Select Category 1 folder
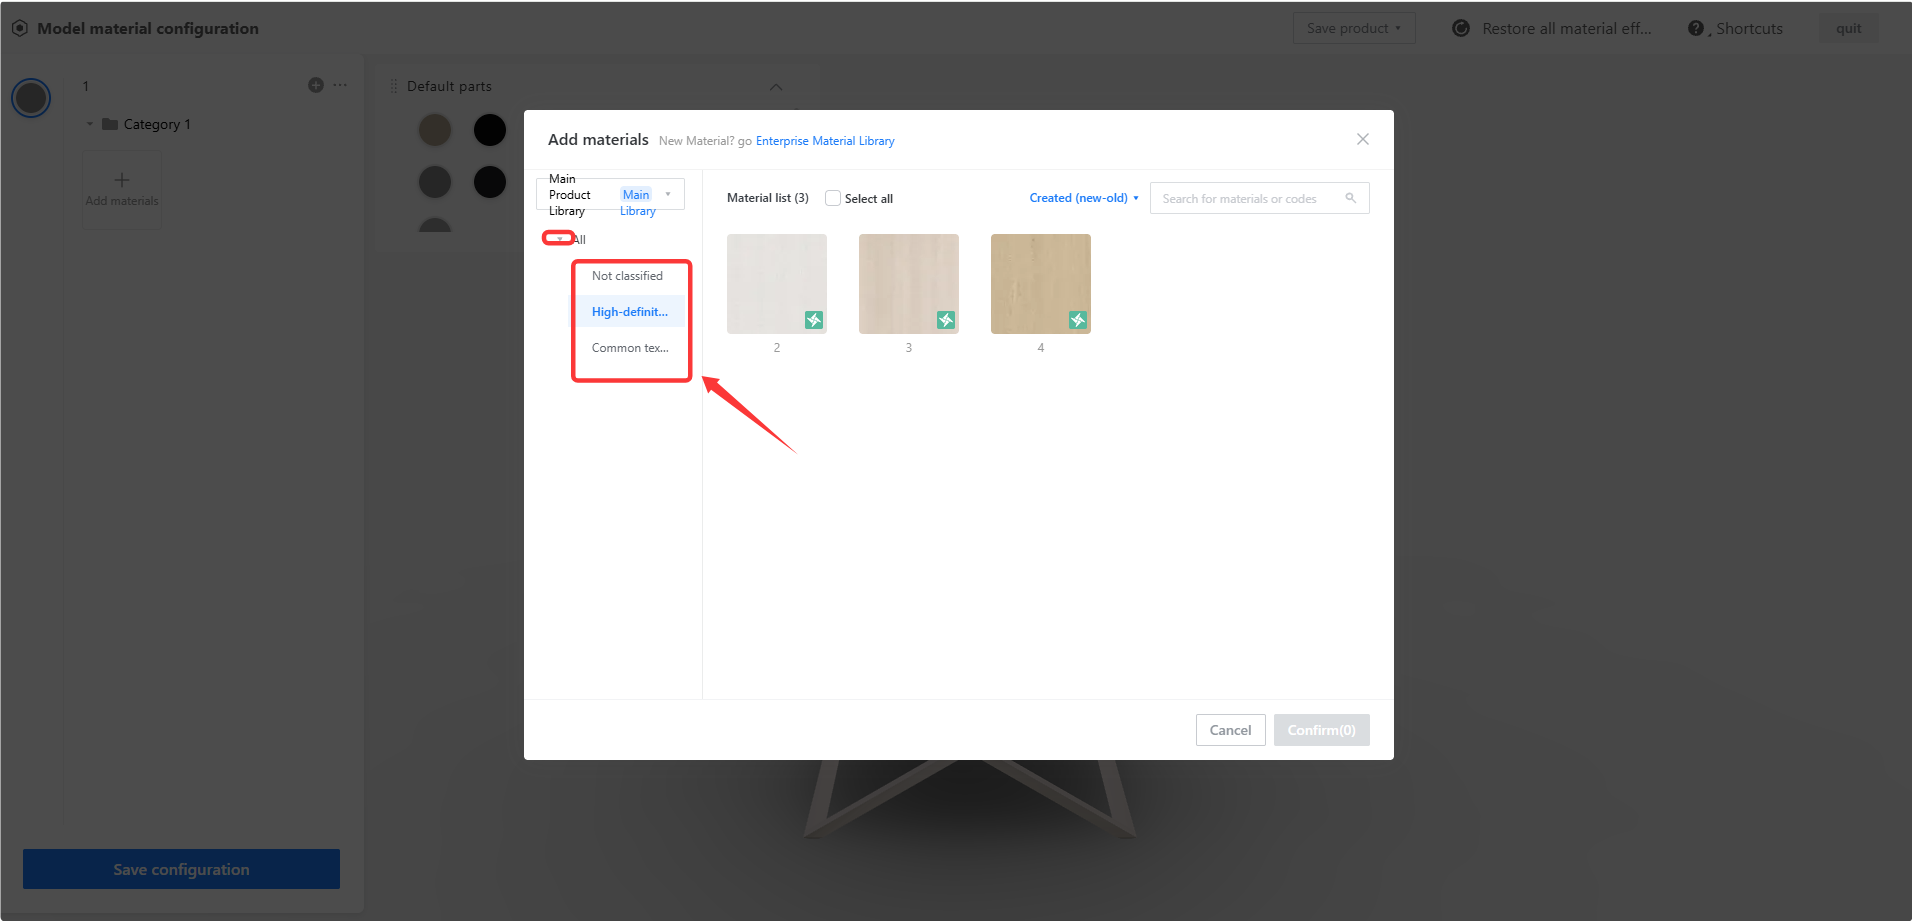The height and width of the screenshot is (921, 1912). click(146, 124)
